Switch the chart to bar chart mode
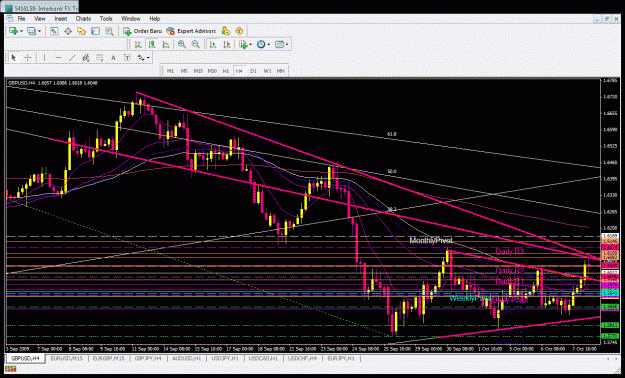This screenshot has height=378, width=625. (138, 45)
